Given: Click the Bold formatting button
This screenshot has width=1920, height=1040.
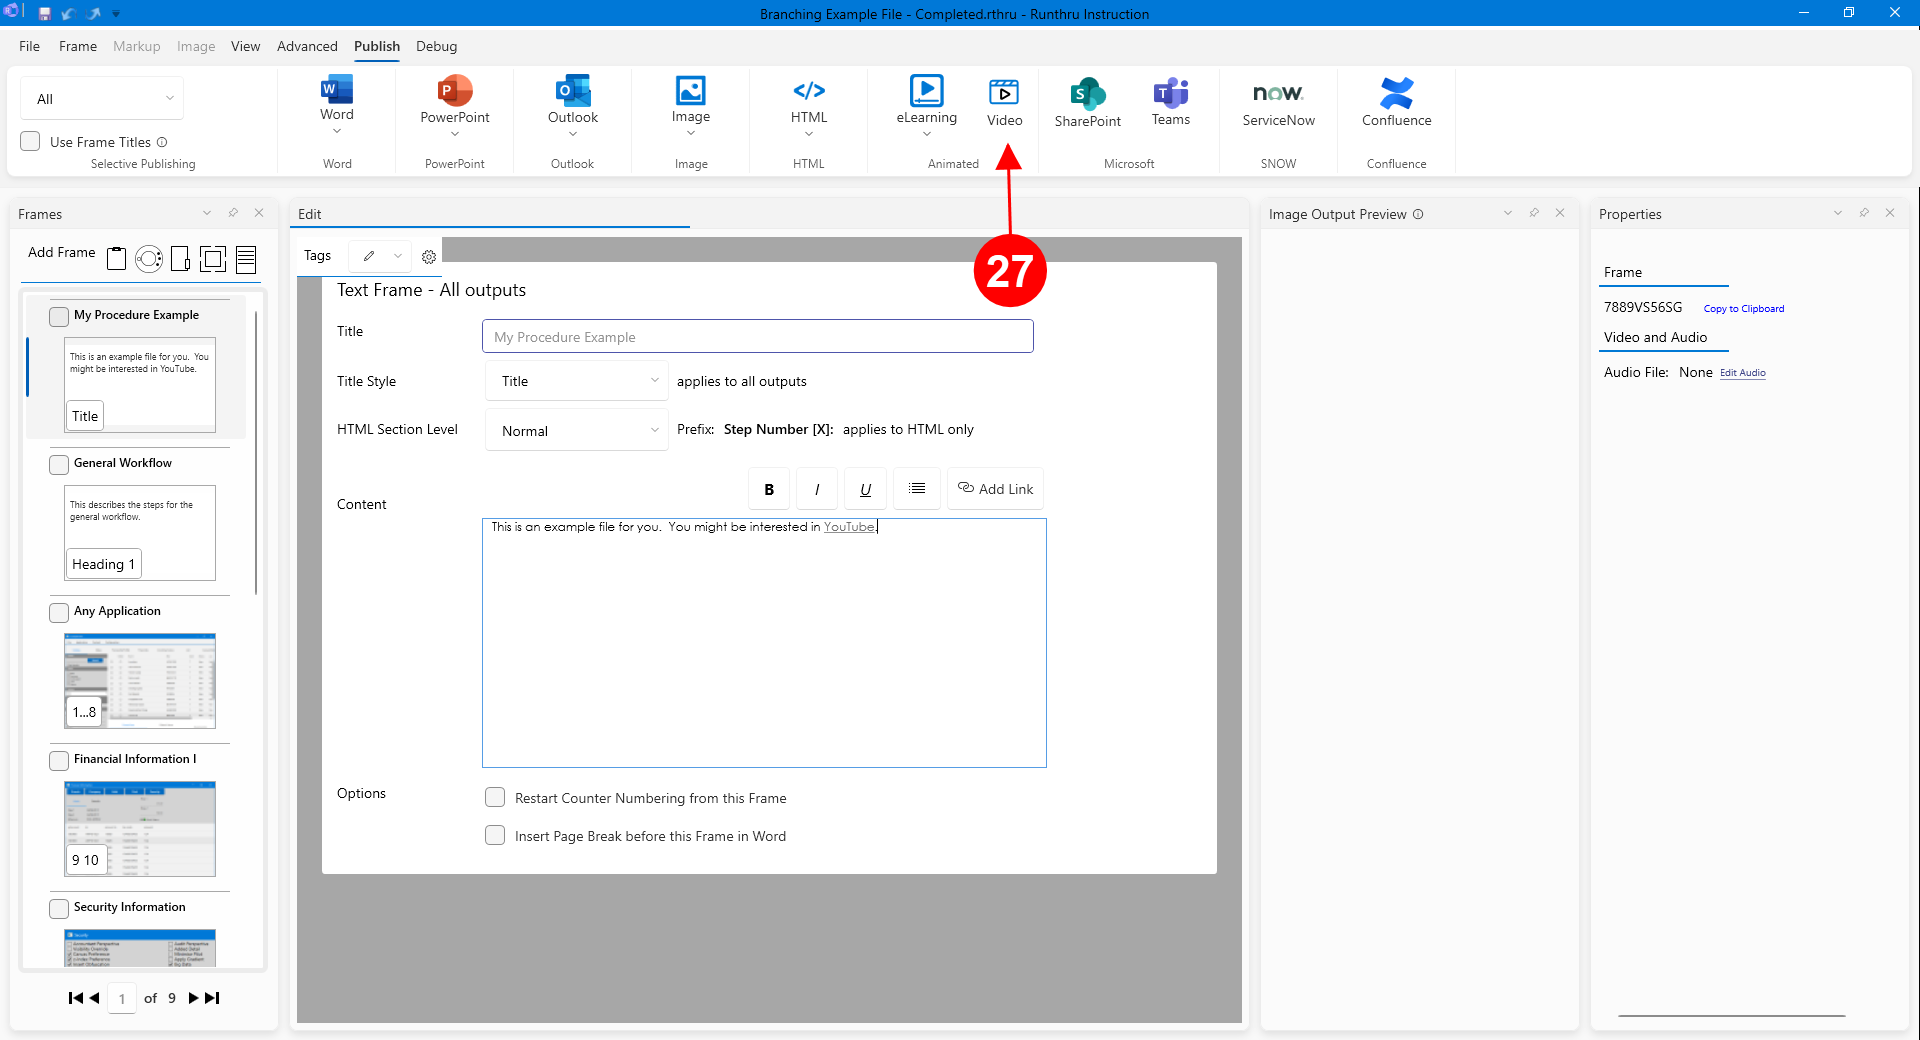Looking at the screenshot, I should pyautogui.click(x=769, y=489).
